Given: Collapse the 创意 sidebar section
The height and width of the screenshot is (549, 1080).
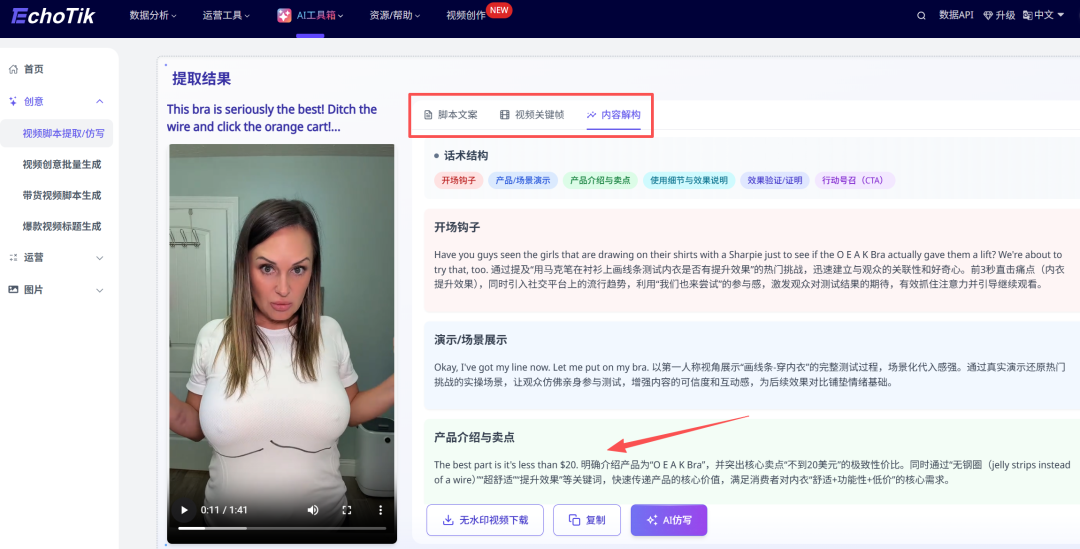Looking at the screenshot, I should click(x=99, y=101).
